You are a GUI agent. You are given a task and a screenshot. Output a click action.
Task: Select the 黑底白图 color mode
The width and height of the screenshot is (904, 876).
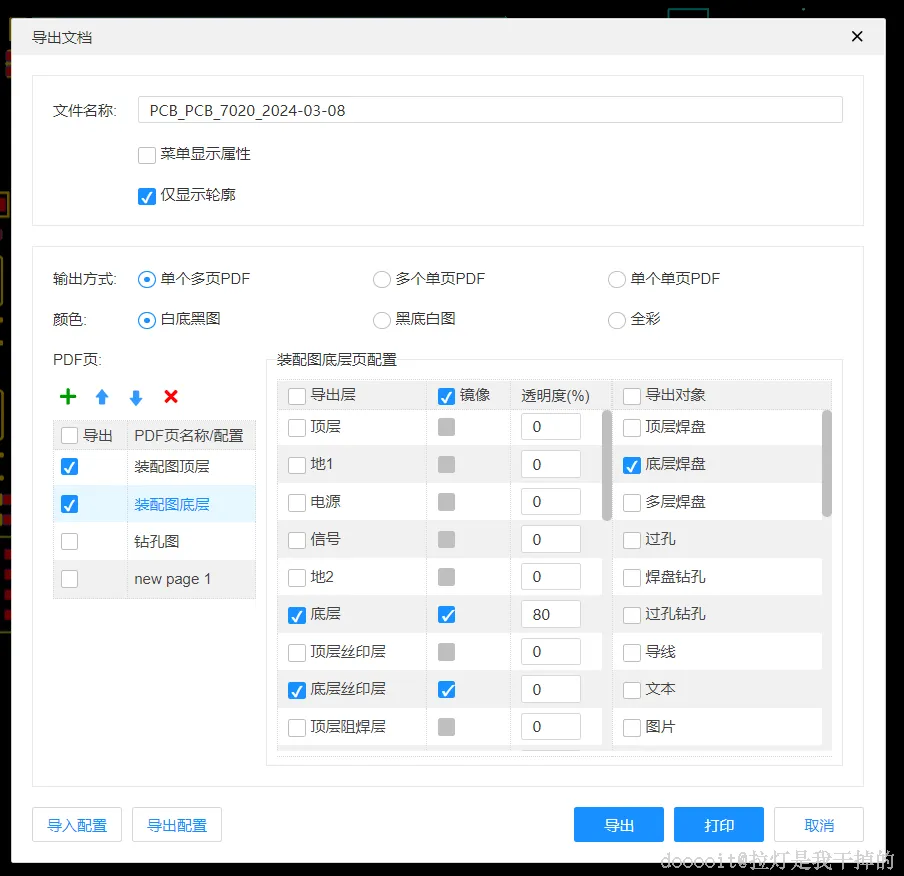(x=381, y=320)
